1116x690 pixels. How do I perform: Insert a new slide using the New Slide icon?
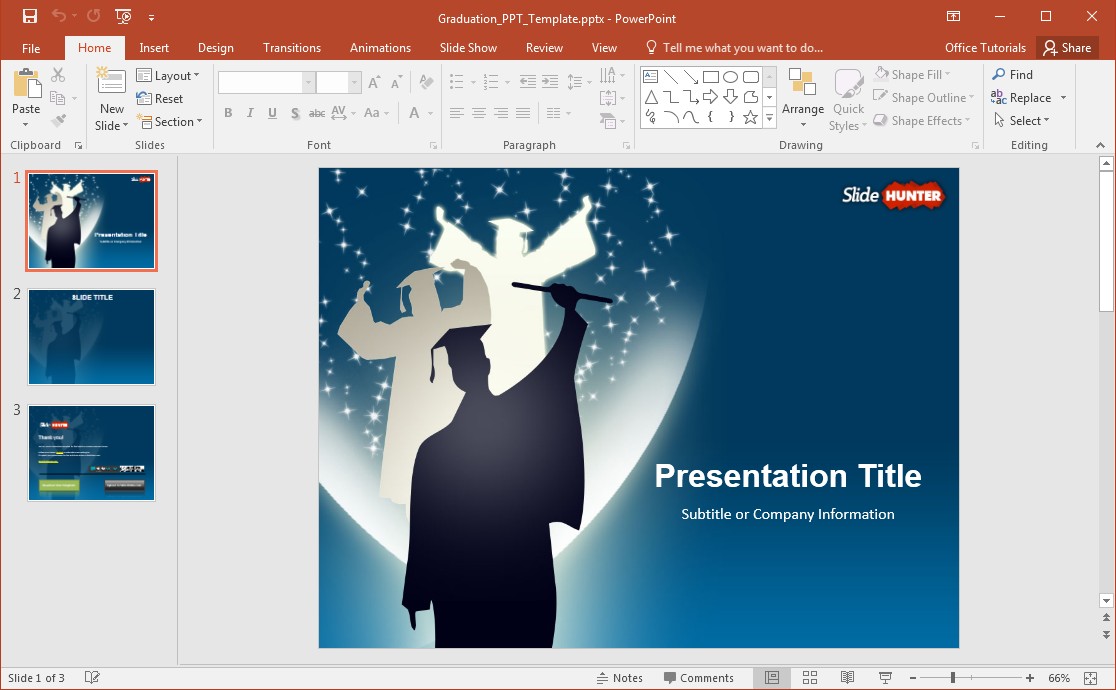(x=111, y=82)
